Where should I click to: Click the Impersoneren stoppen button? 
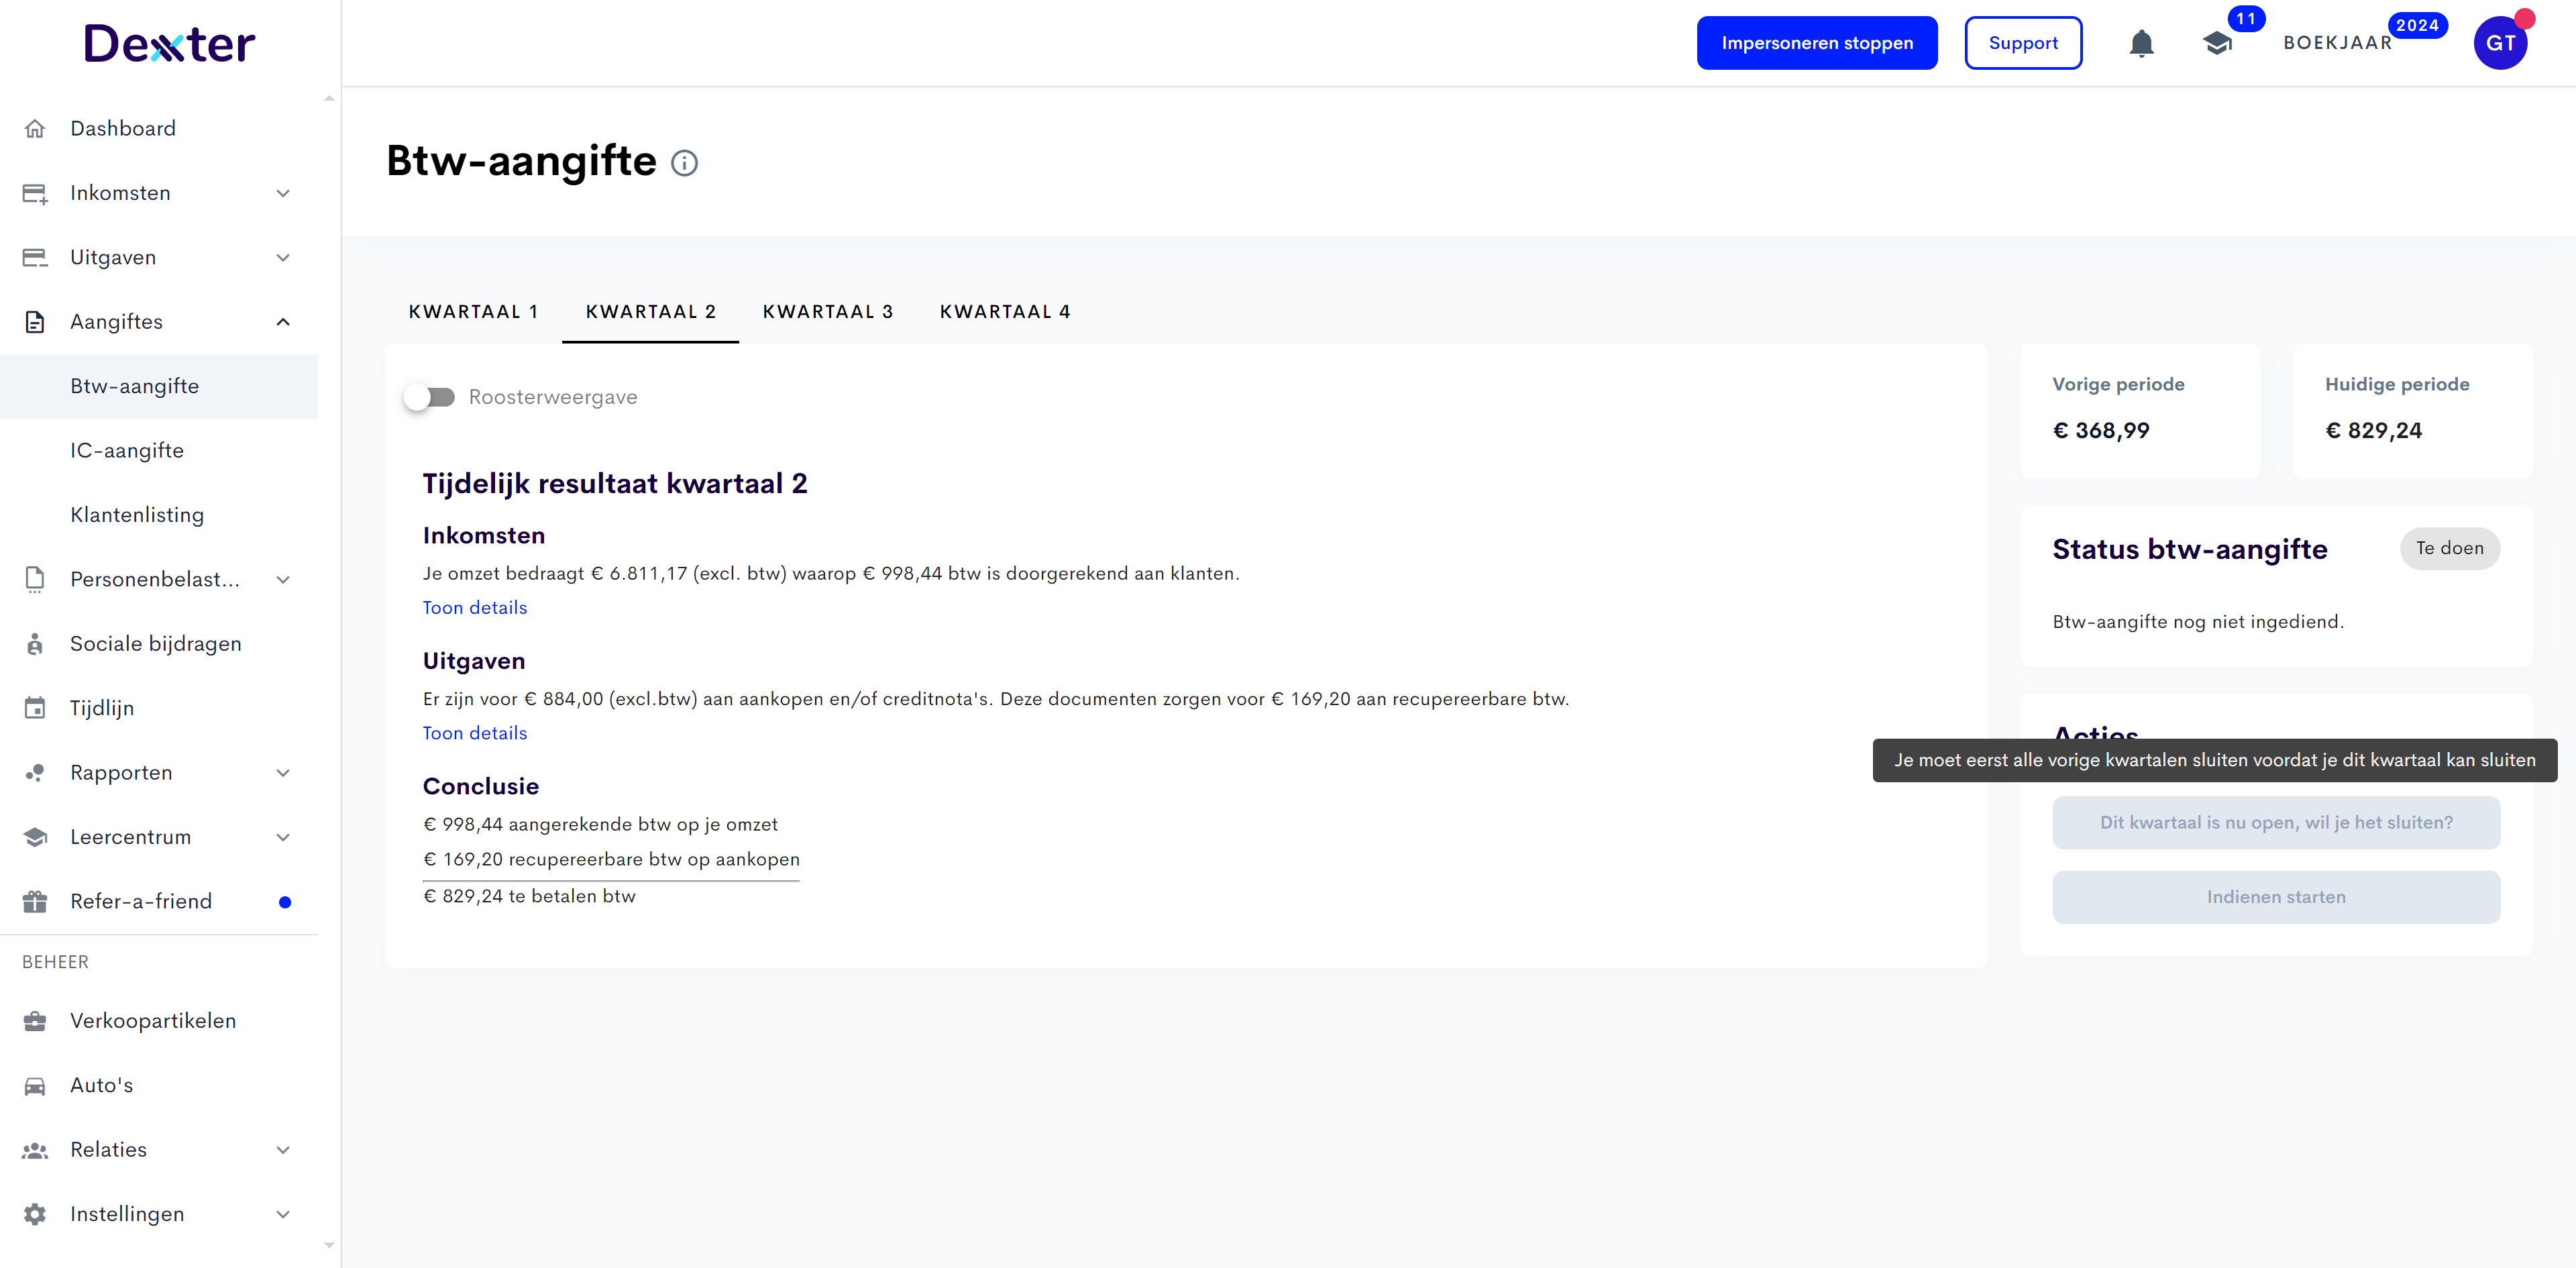1816,43
